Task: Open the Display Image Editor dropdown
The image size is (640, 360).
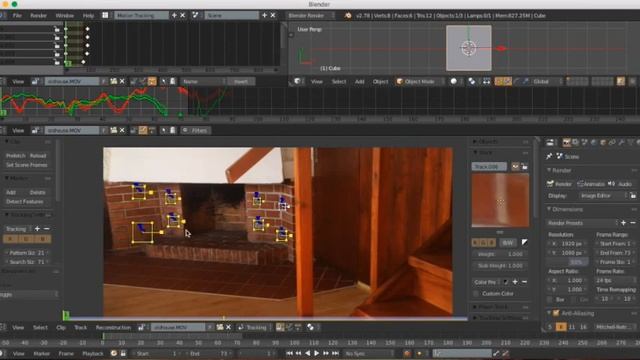Action: [x=602, y=196]
